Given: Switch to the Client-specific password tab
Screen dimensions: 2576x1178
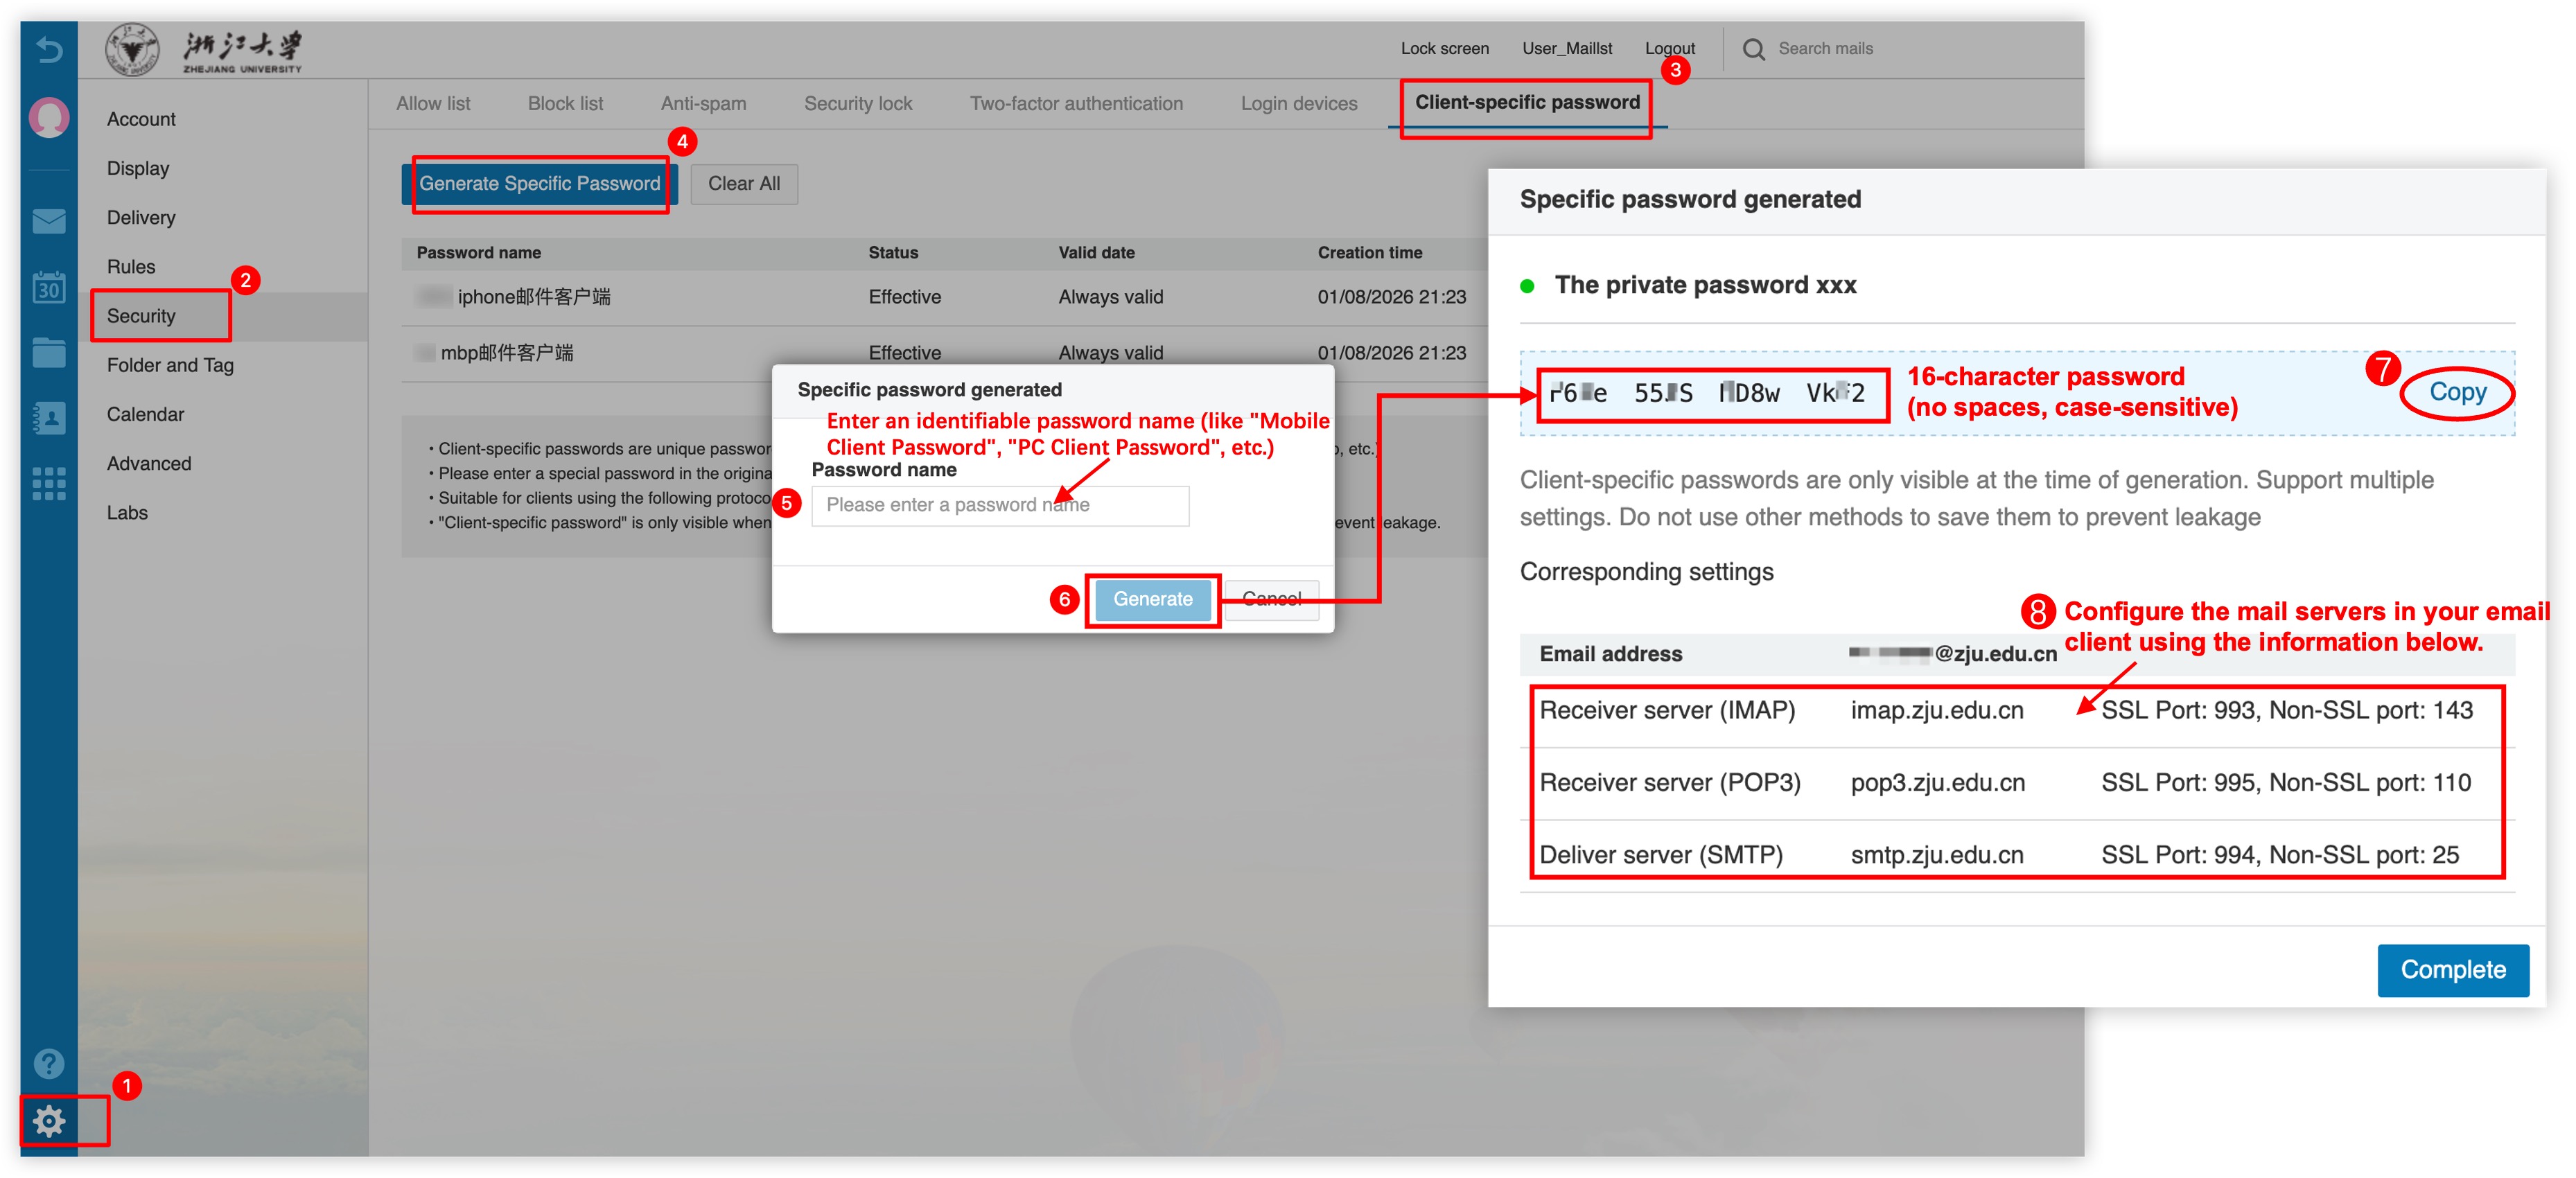Looking at the screenshot, I should click(x=1527, y=102).
